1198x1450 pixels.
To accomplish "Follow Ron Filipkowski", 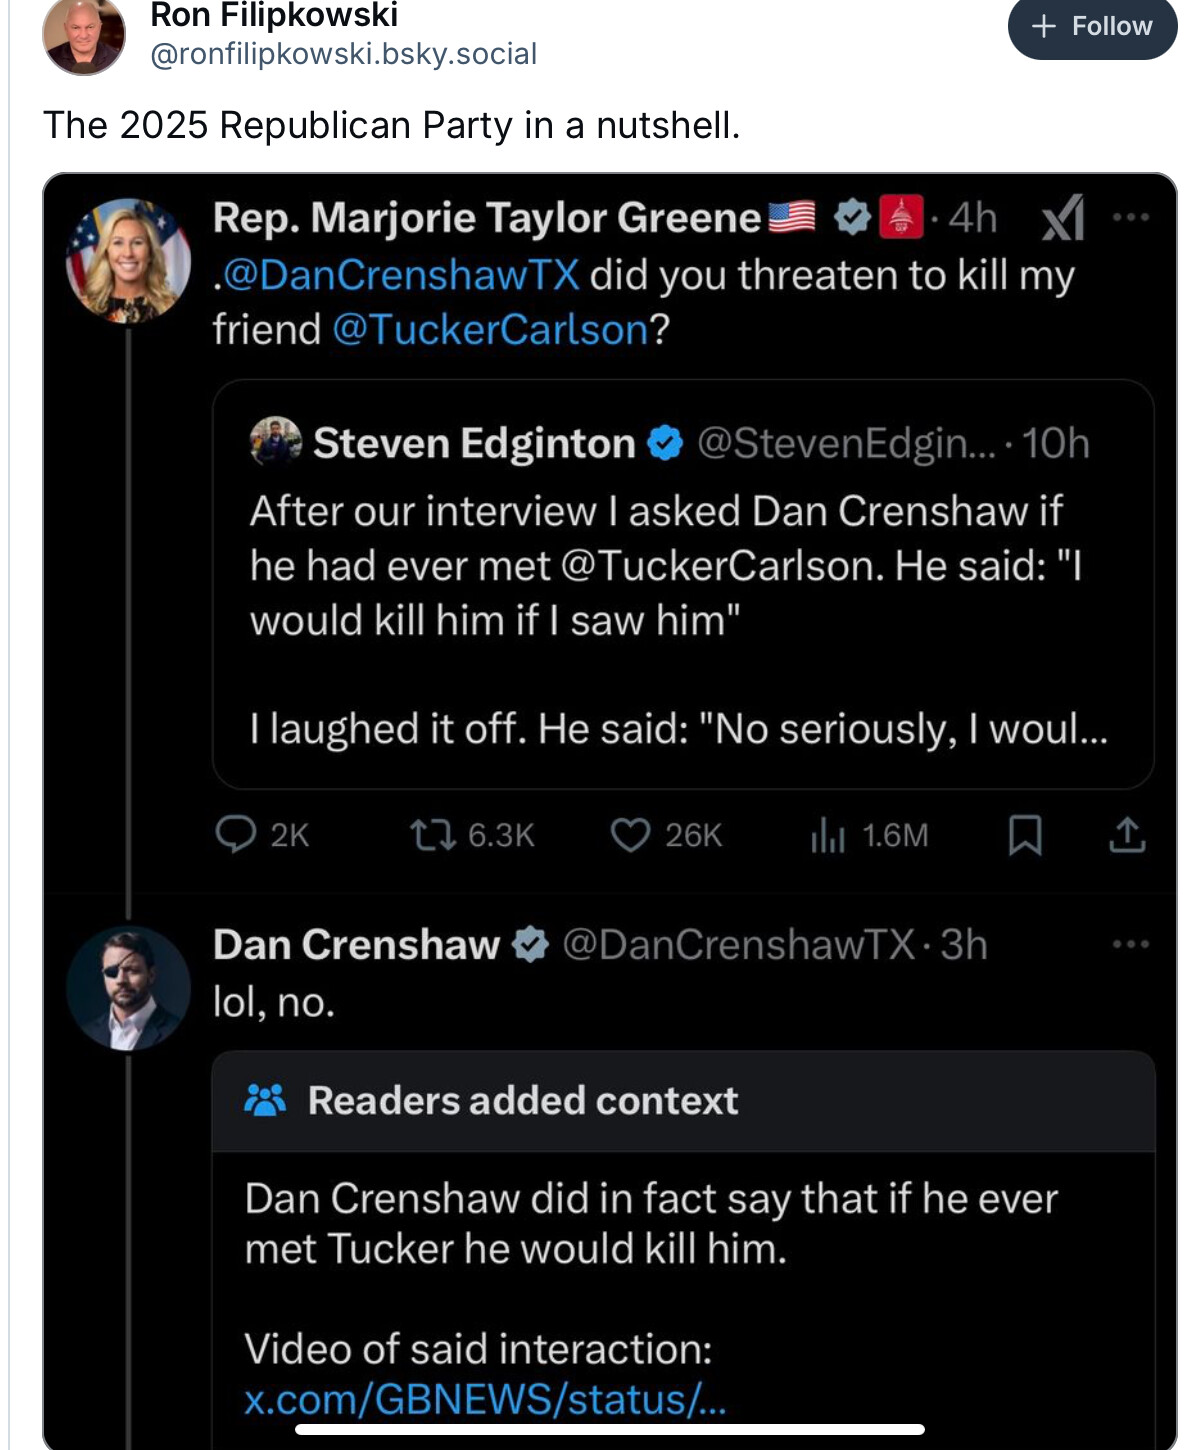I will 1092,26.
